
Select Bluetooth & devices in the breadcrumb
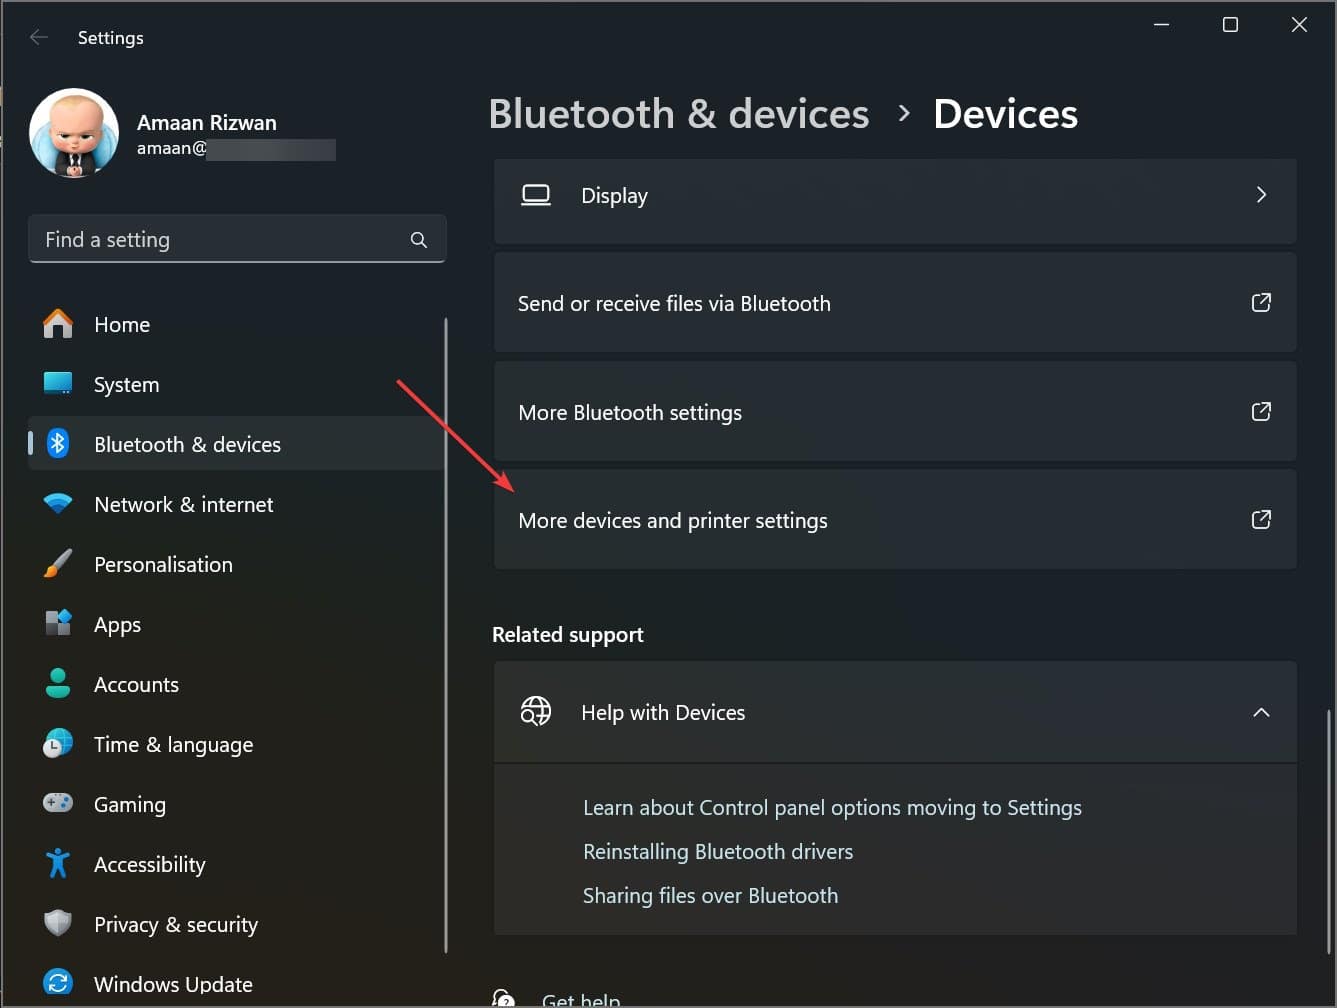click(x=678, y=113)
